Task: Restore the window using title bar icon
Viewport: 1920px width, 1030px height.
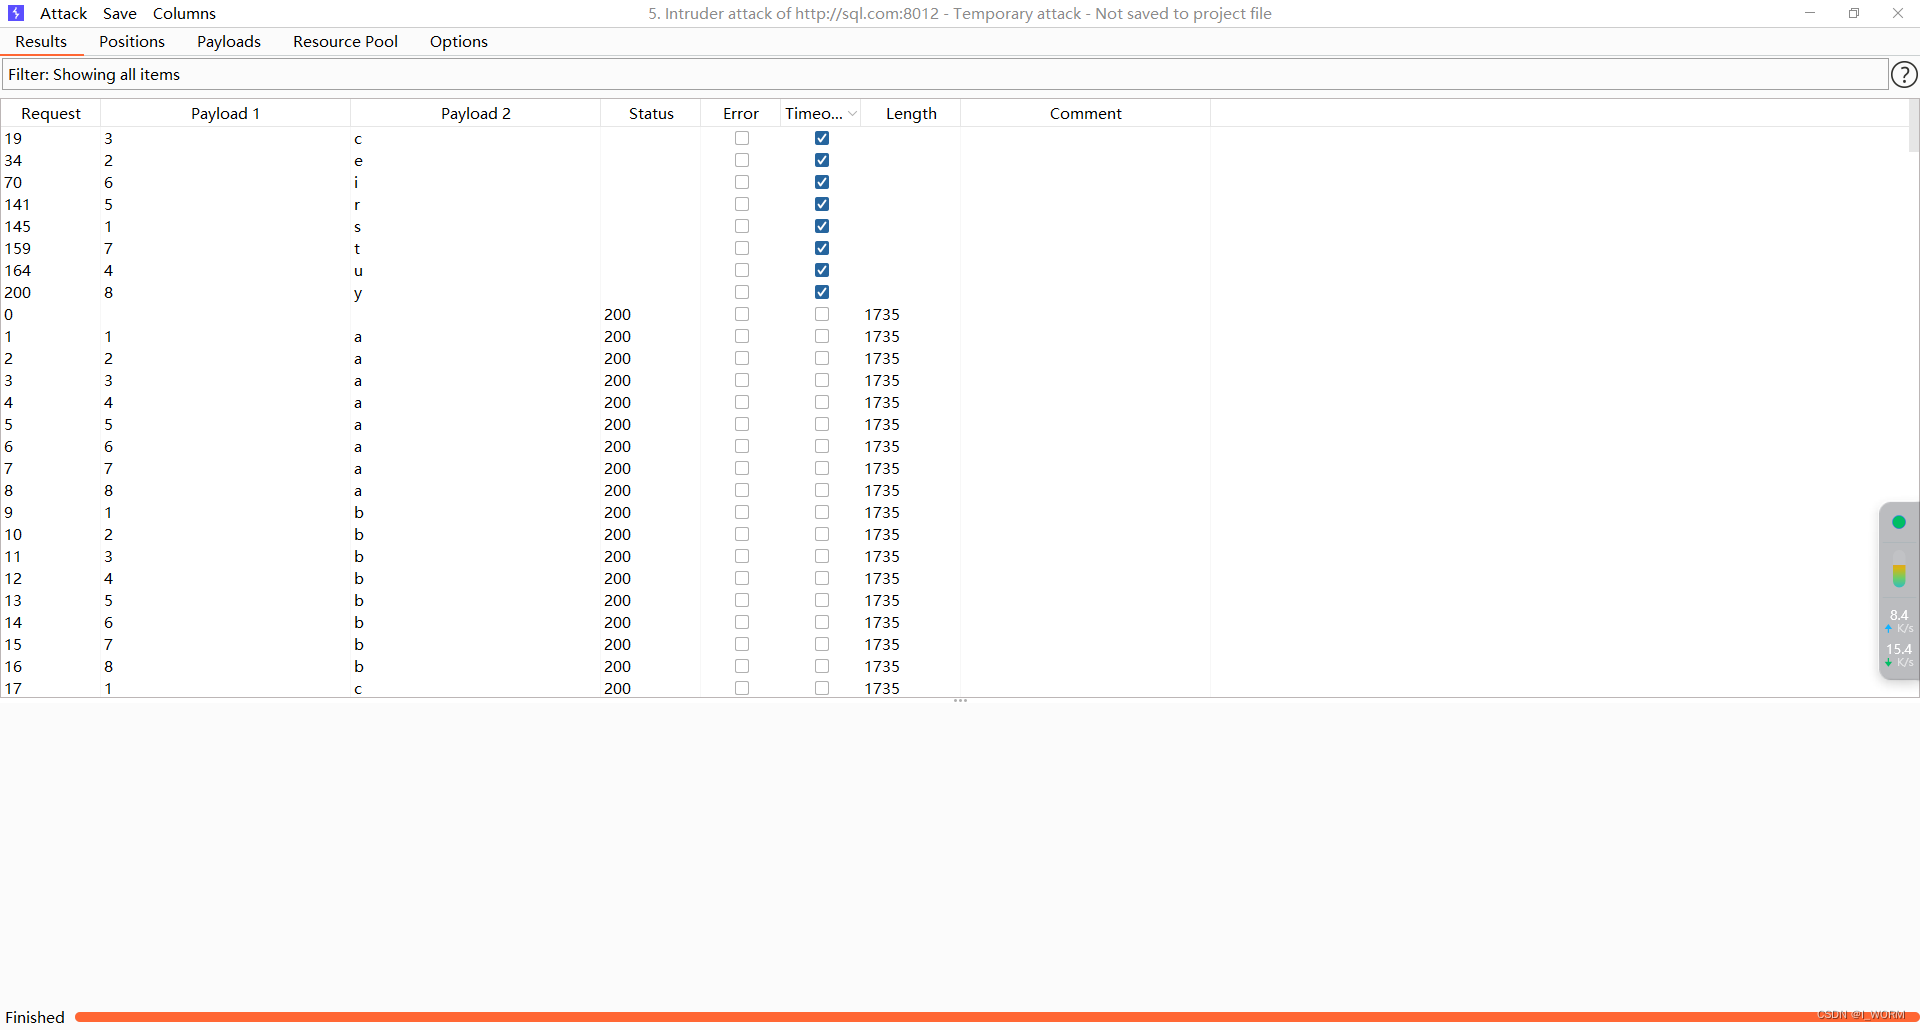Action: coord(1854,13)
